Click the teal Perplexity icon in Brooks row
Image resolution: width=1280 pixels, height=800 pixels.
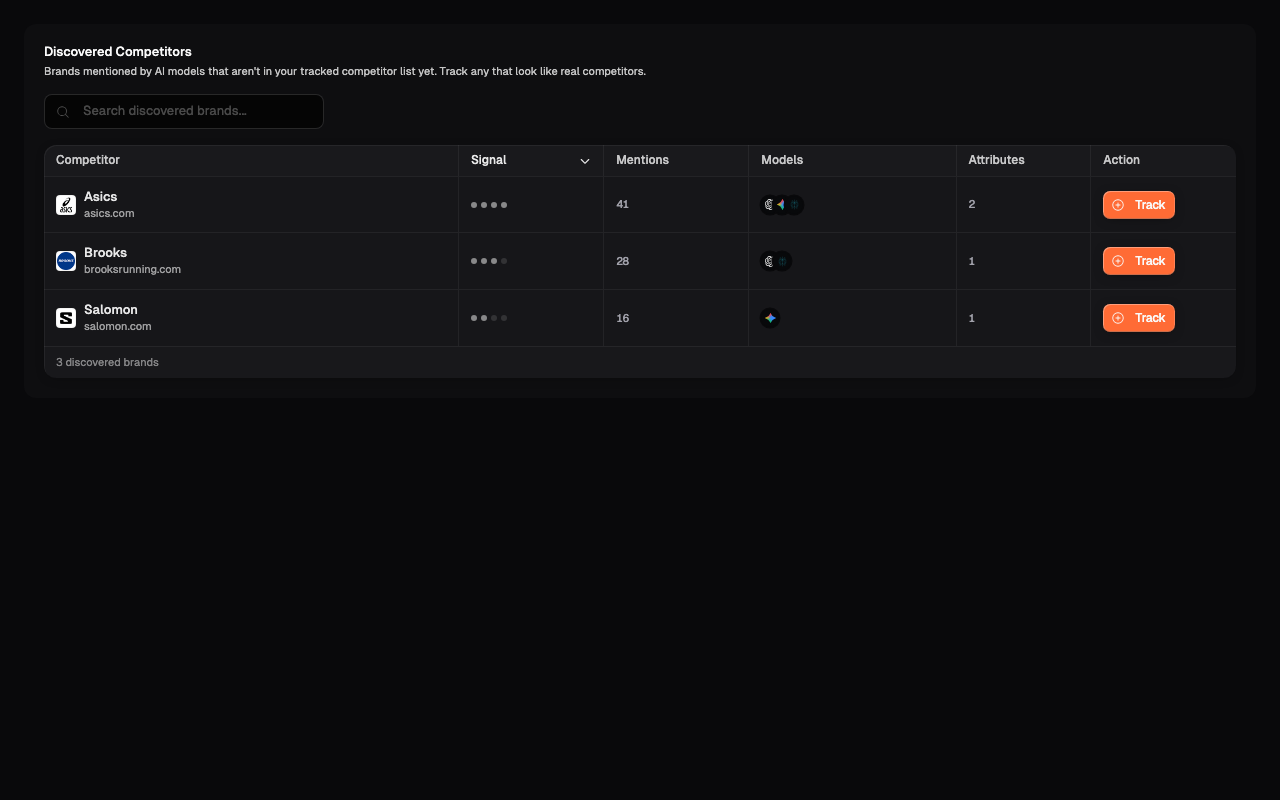[783, 261]
